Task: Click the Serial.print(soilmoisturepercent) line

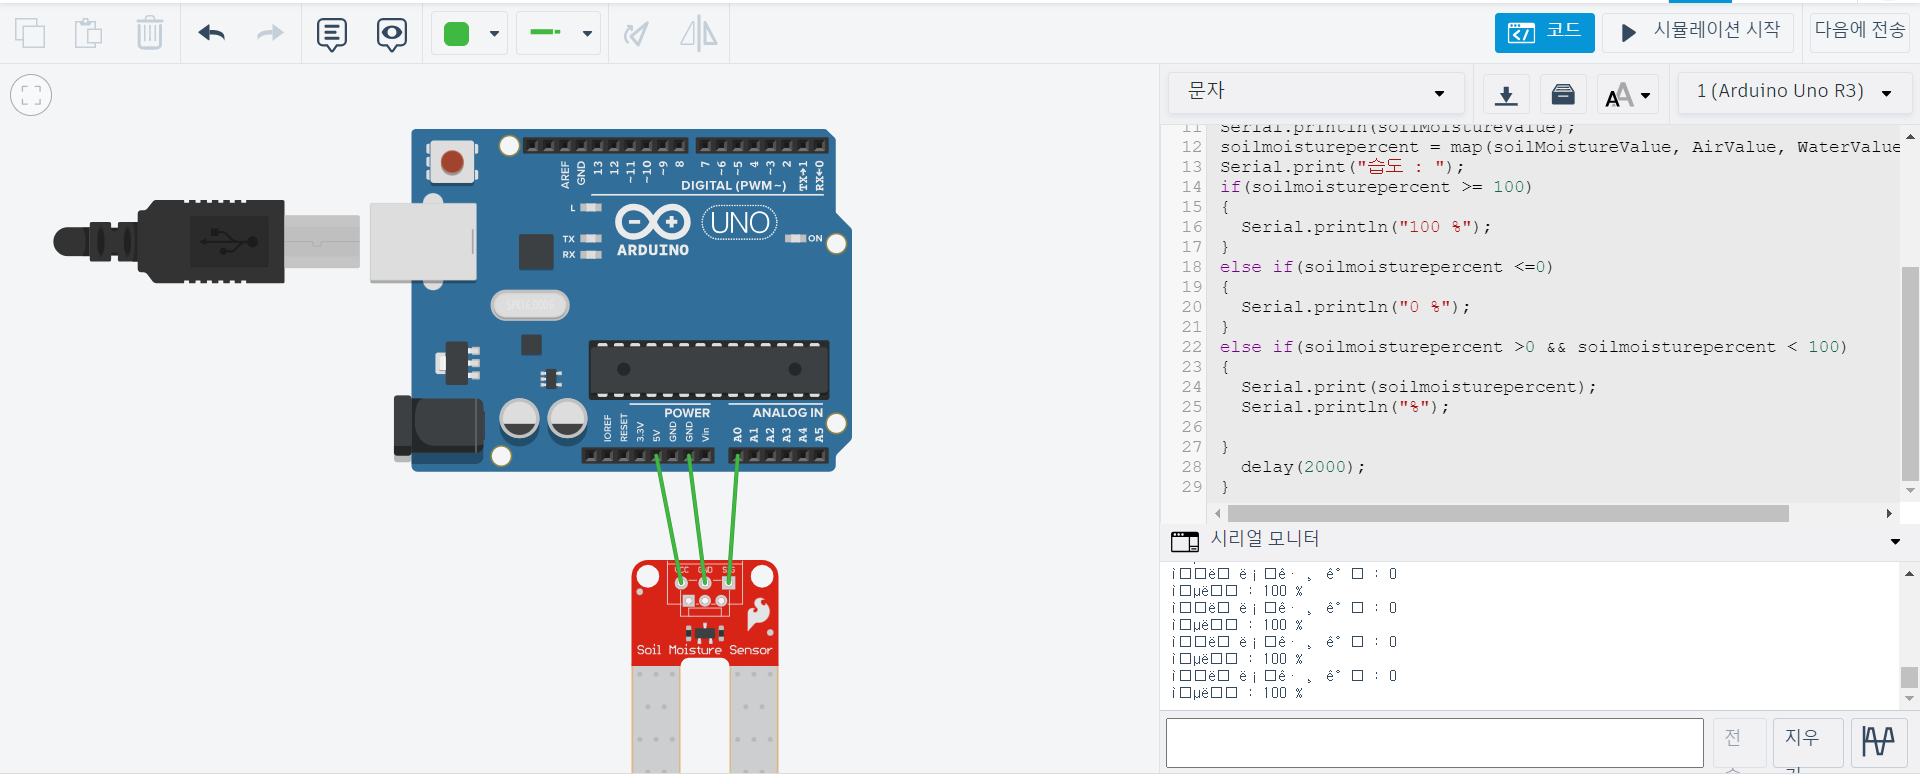Action: click(x=1418, y=387)
